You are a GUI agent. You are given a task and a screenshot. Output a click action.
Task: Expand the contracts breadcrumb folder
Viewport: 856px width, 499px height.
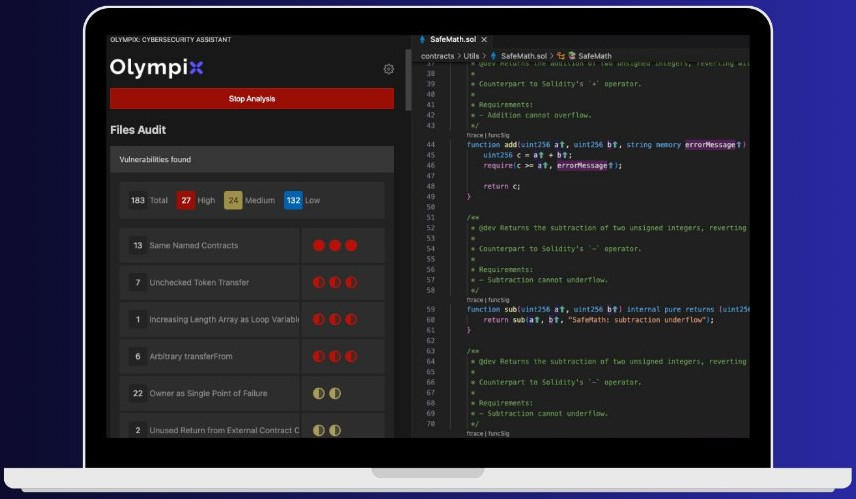[437, 56]
